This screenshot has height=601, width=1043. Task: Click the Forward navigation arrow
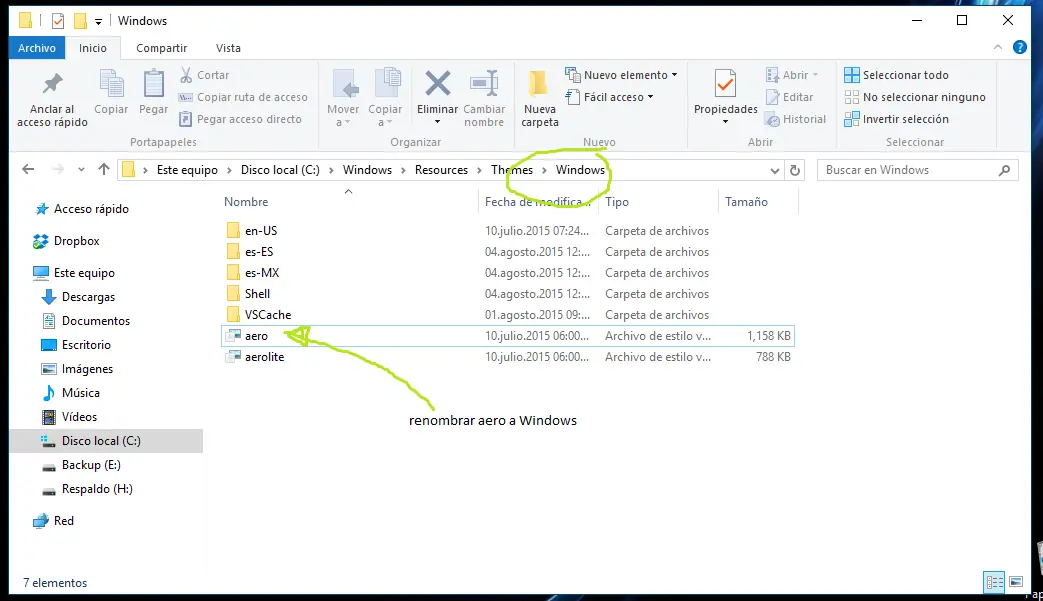58,170
